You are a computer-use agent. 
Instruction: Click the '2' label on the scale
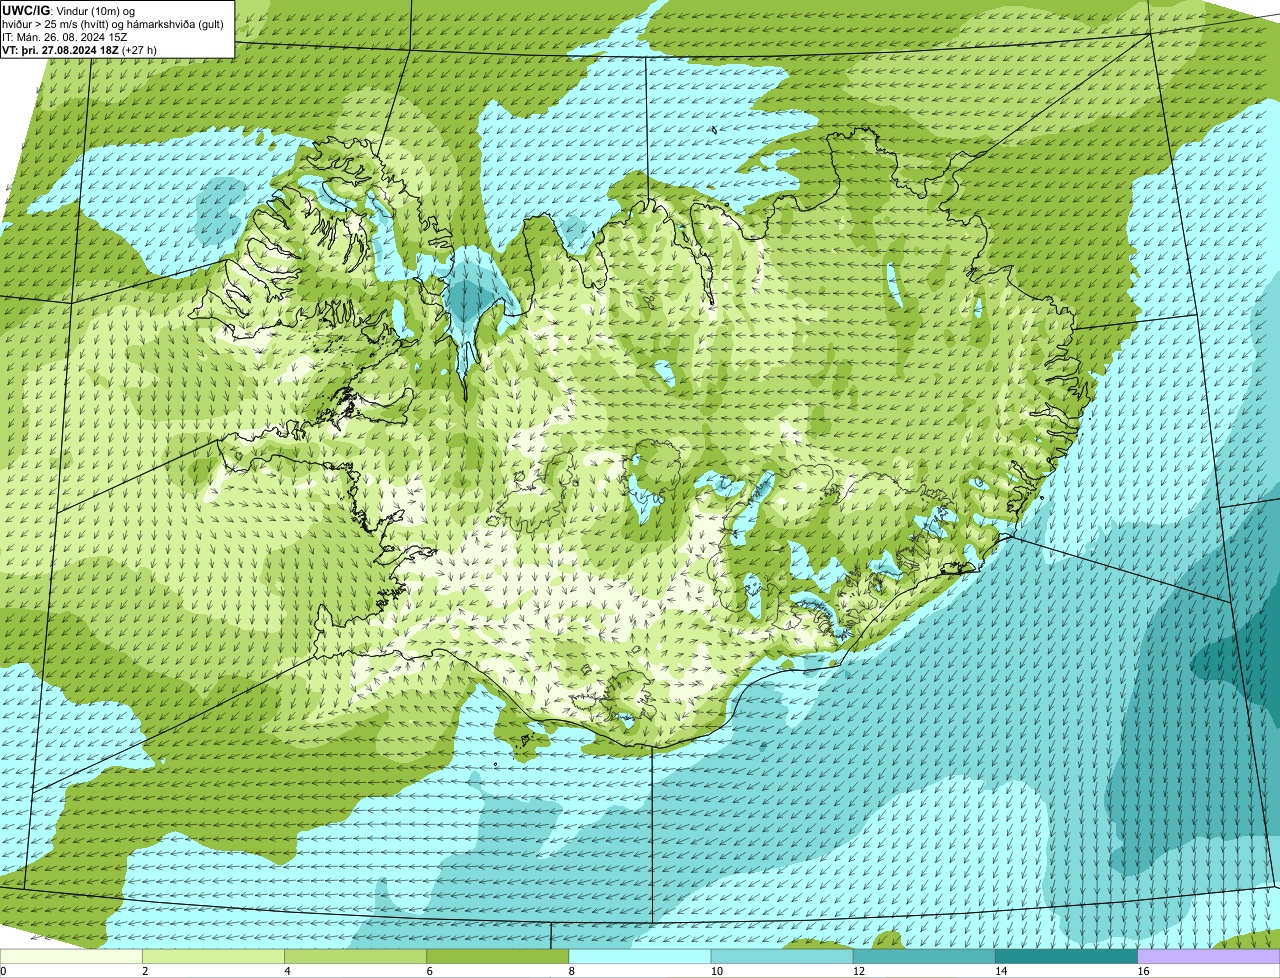(x=145, y=971)
